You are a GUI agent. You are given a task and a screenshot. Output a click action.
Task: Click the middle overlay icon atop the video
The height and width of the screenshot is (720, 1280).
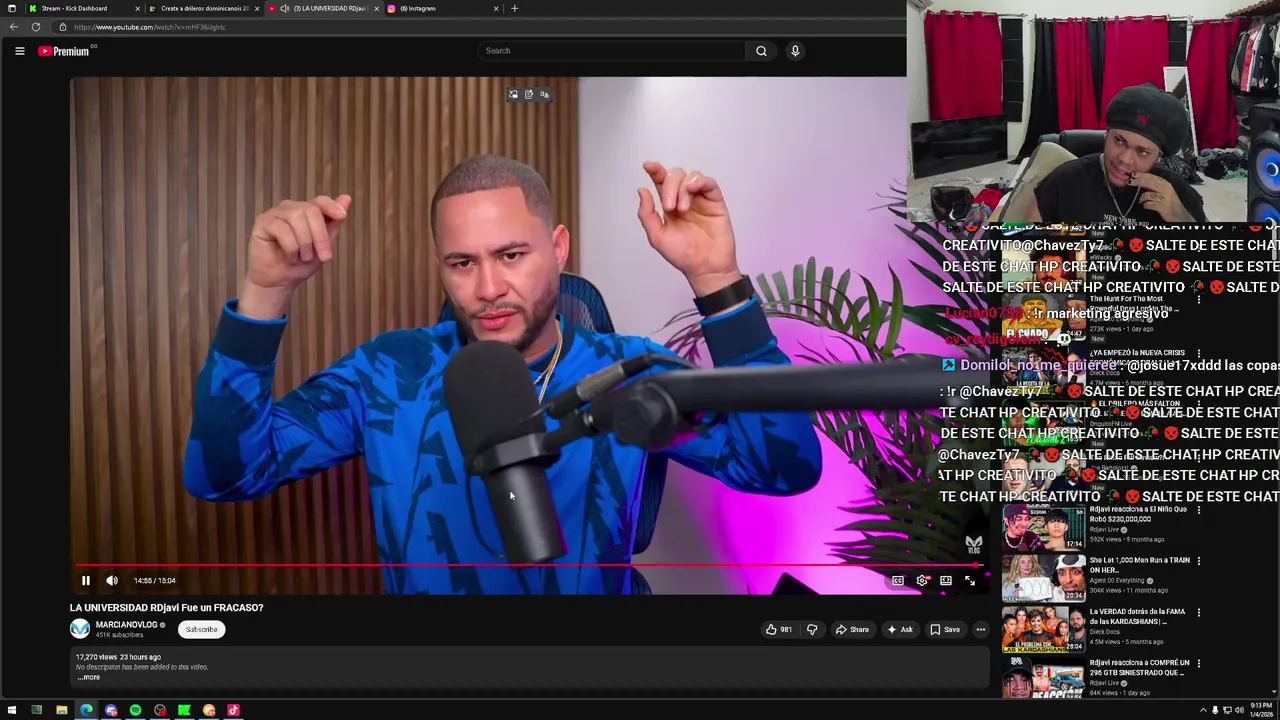click(x=529, y=95)
